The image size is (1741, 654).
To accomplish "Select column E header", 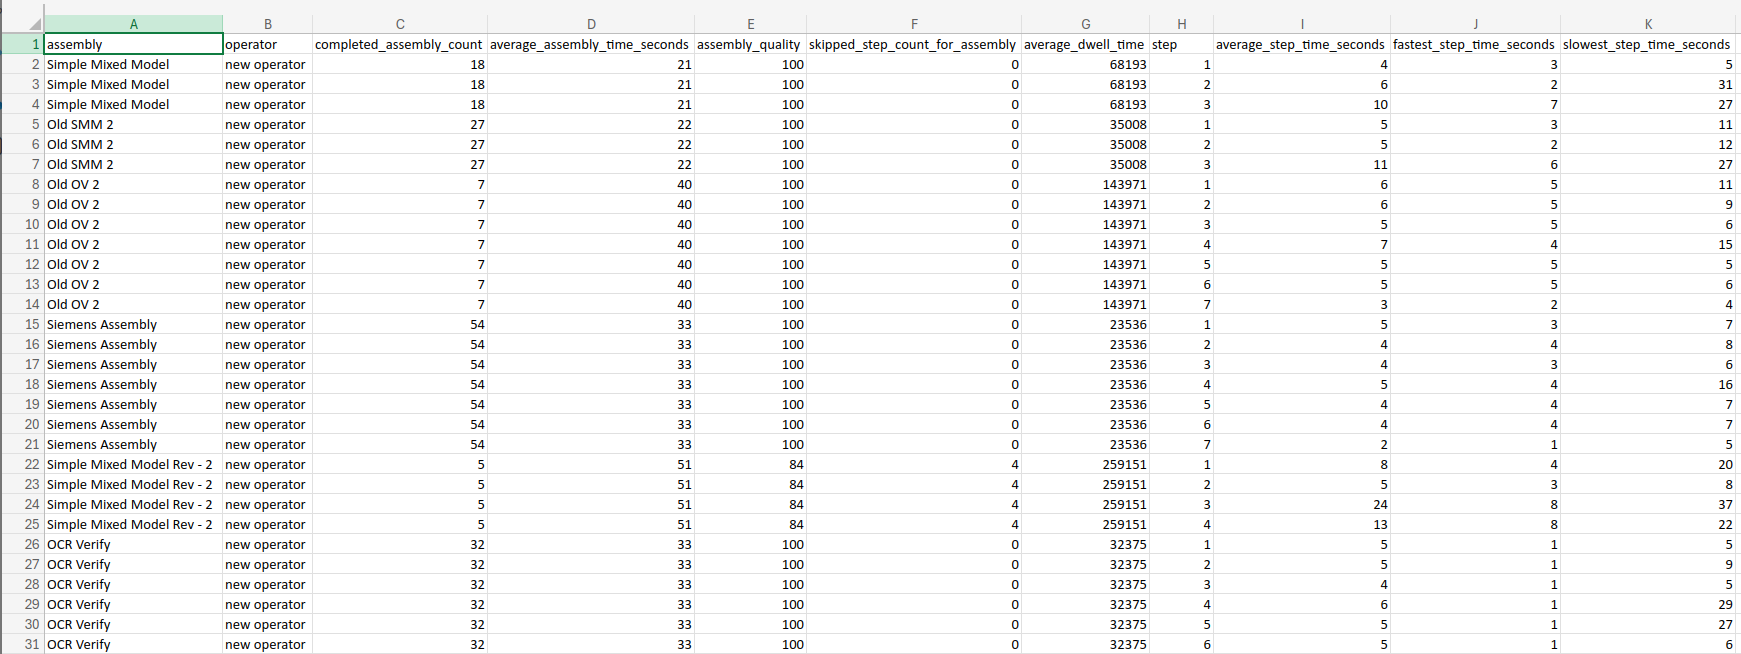I will (750, 24).
